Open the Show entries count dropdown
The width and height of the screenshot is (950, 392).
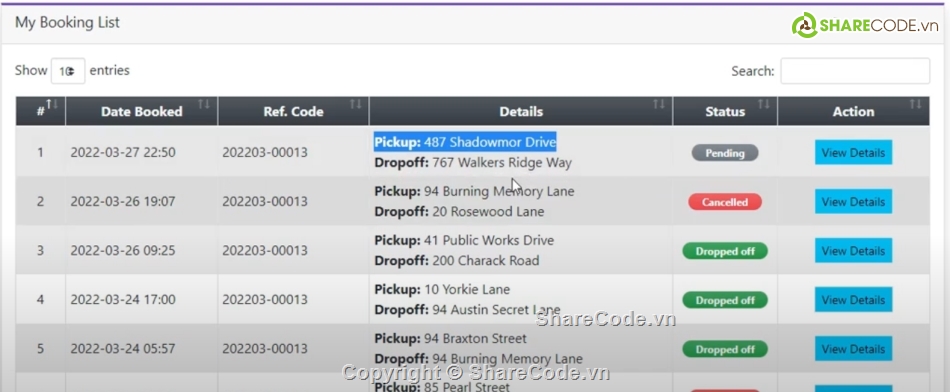tap(68, 71)
